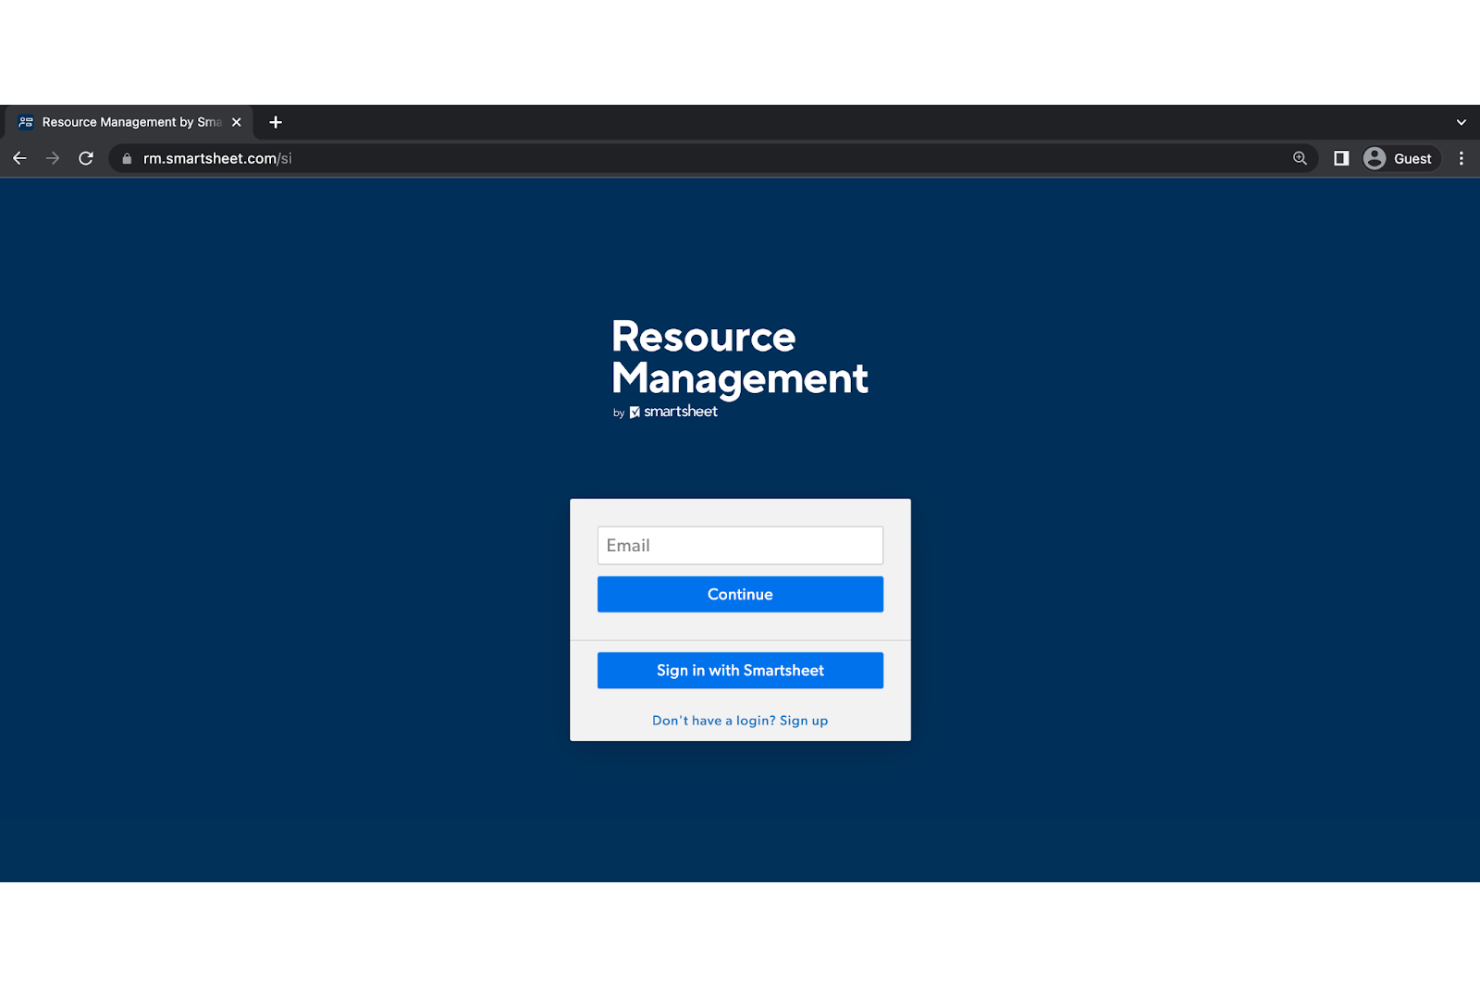Viewport: 1480px width, 987px height.
Task: Open a new browser tab with the plus
Action: 276,121
